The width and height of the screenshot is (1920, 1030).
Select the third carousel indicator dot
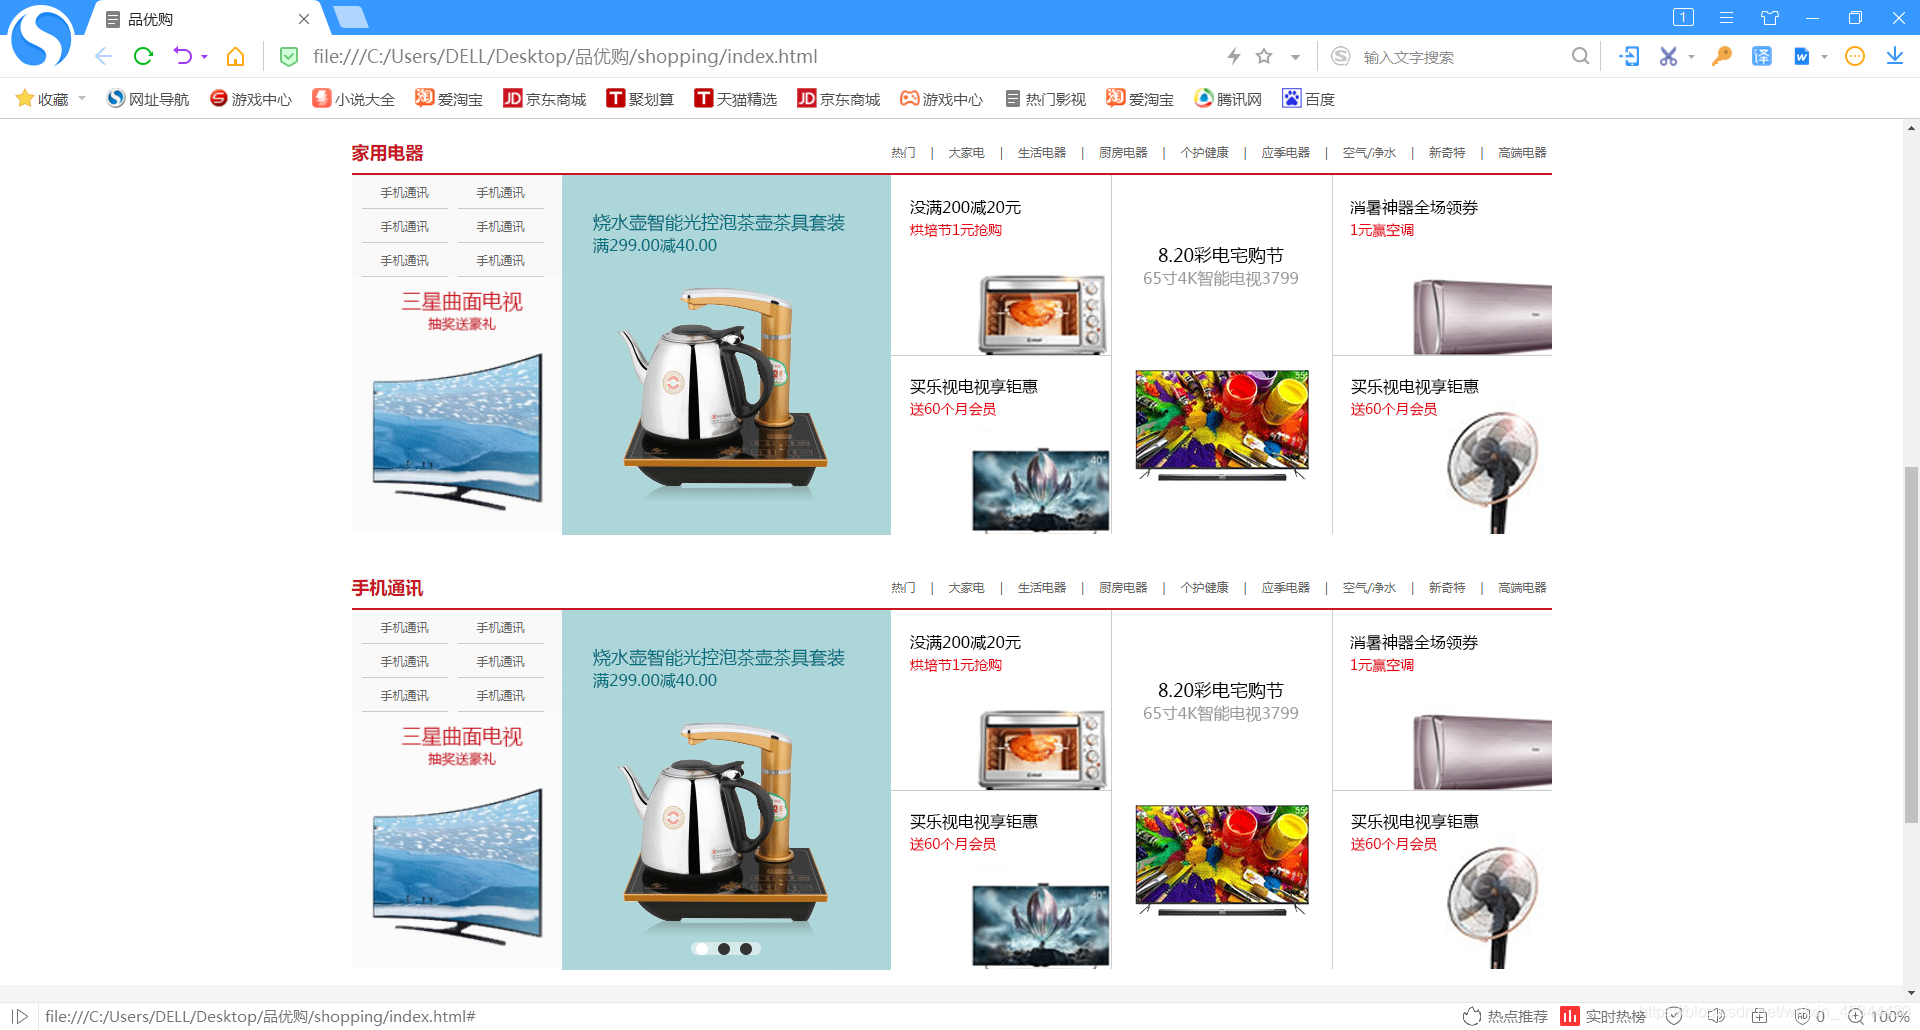[x=747, y=948]
